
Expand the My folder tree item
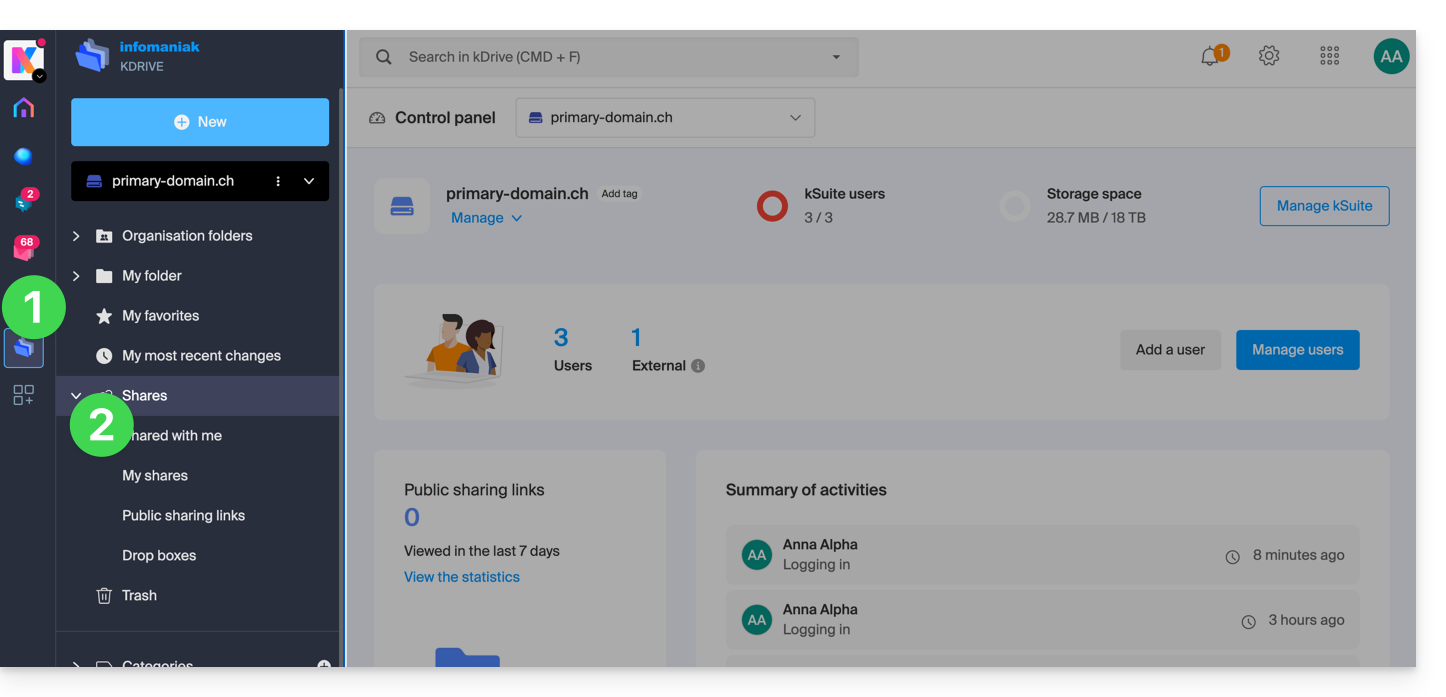pyautogui.click(x=76, y=276)
